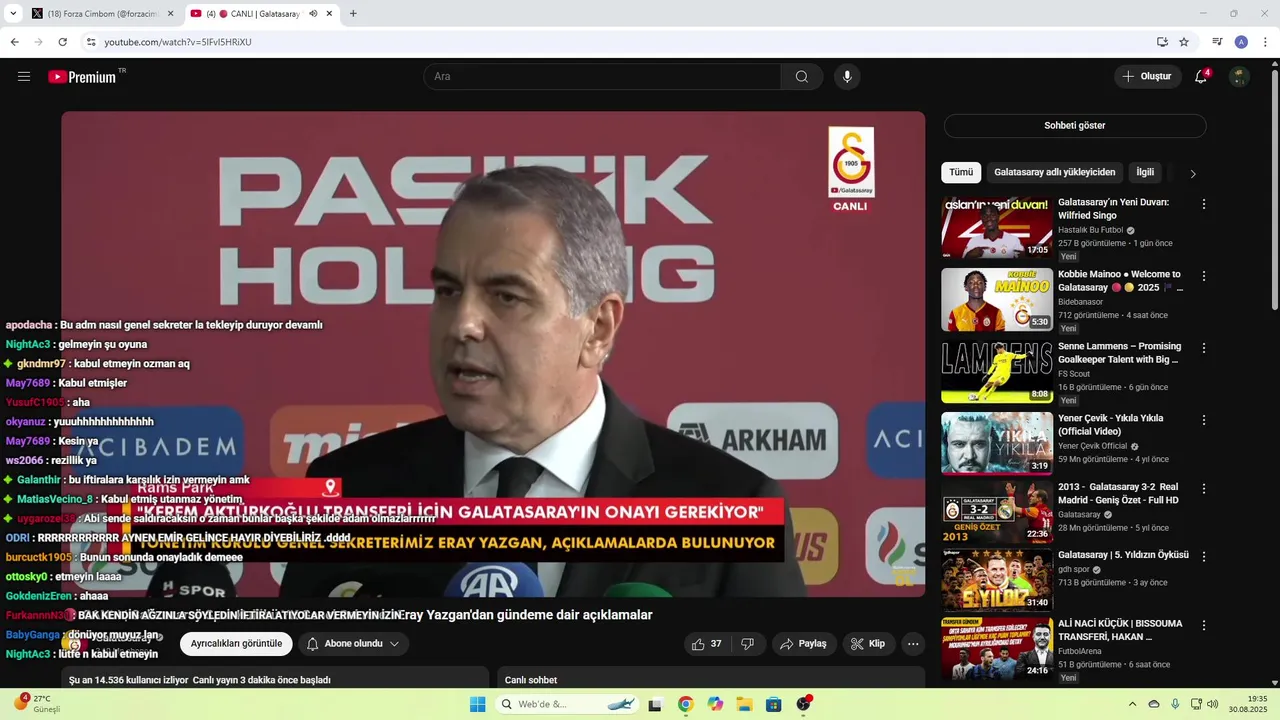
Task: Open Chrome profile avatar
Action: [1241, 42]
